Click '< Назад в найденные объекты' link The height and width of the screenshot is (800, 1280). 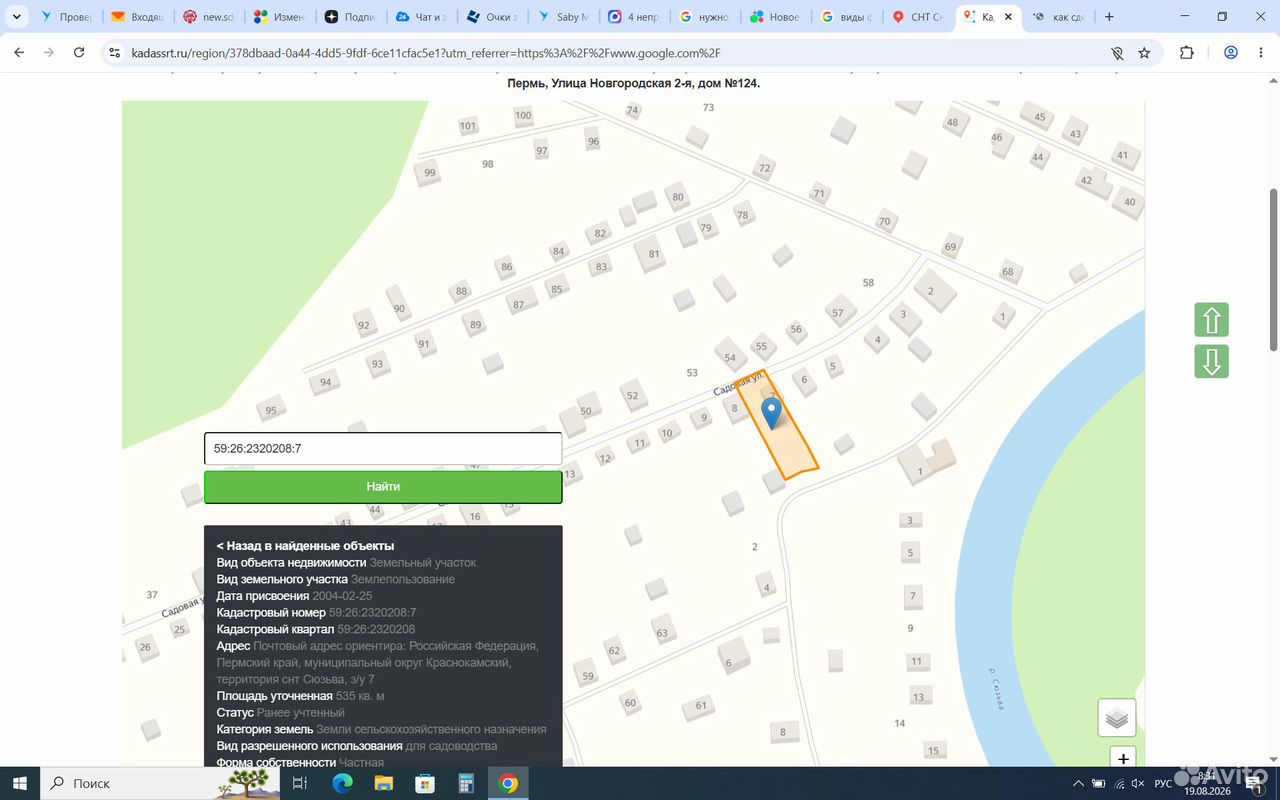click(305, 546)
